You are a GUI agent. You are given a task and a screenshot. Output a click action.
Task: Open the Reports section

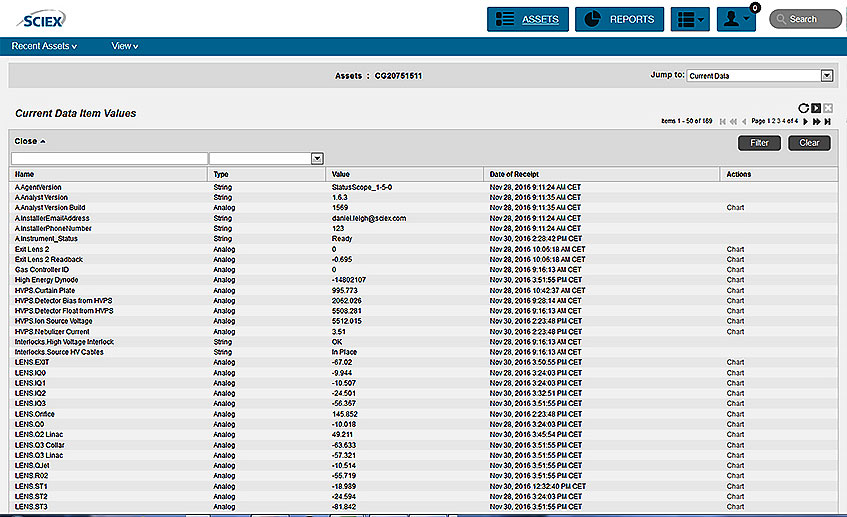[619, 19]
